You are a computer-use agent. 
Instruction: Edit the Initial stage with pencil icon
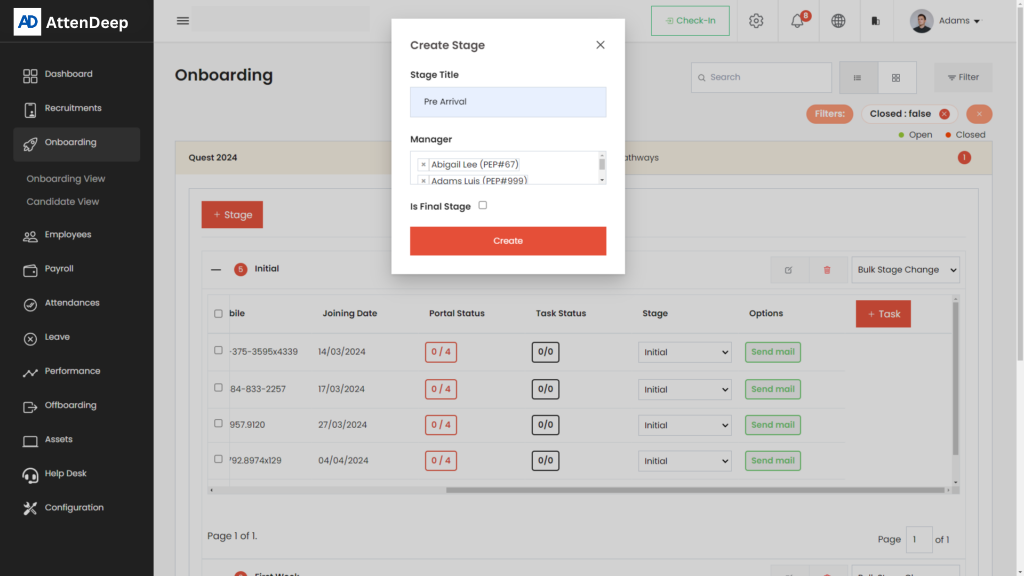click(x=789, y=270)
